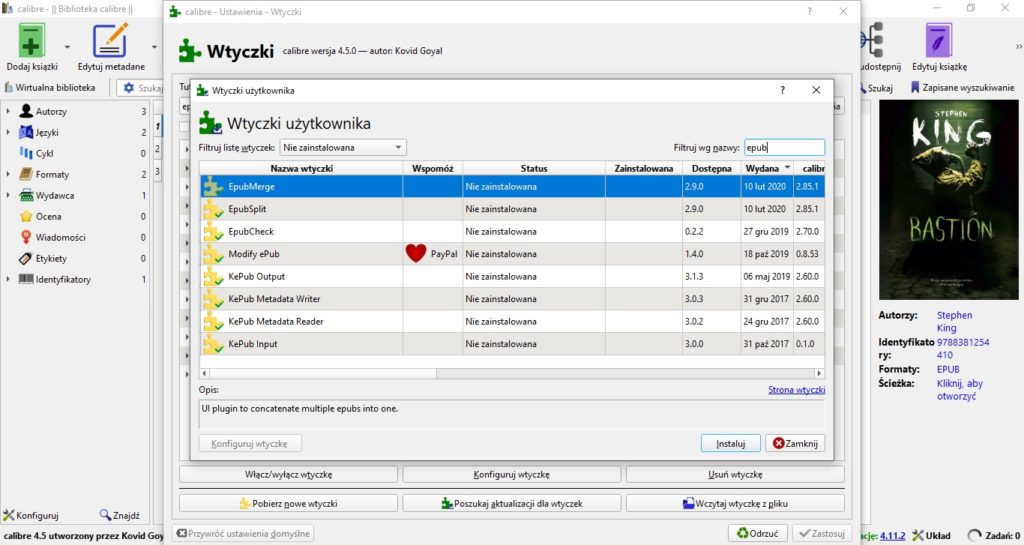Expand the Wydawca tree node

pos(8,195)
